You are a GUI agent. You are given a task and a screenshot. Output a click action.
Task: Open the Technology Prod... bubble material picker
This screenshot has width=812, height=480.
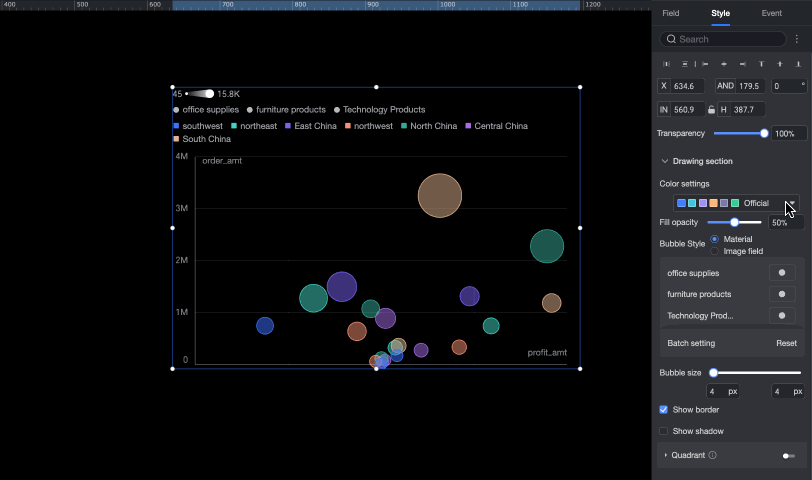tap(782, 315)
